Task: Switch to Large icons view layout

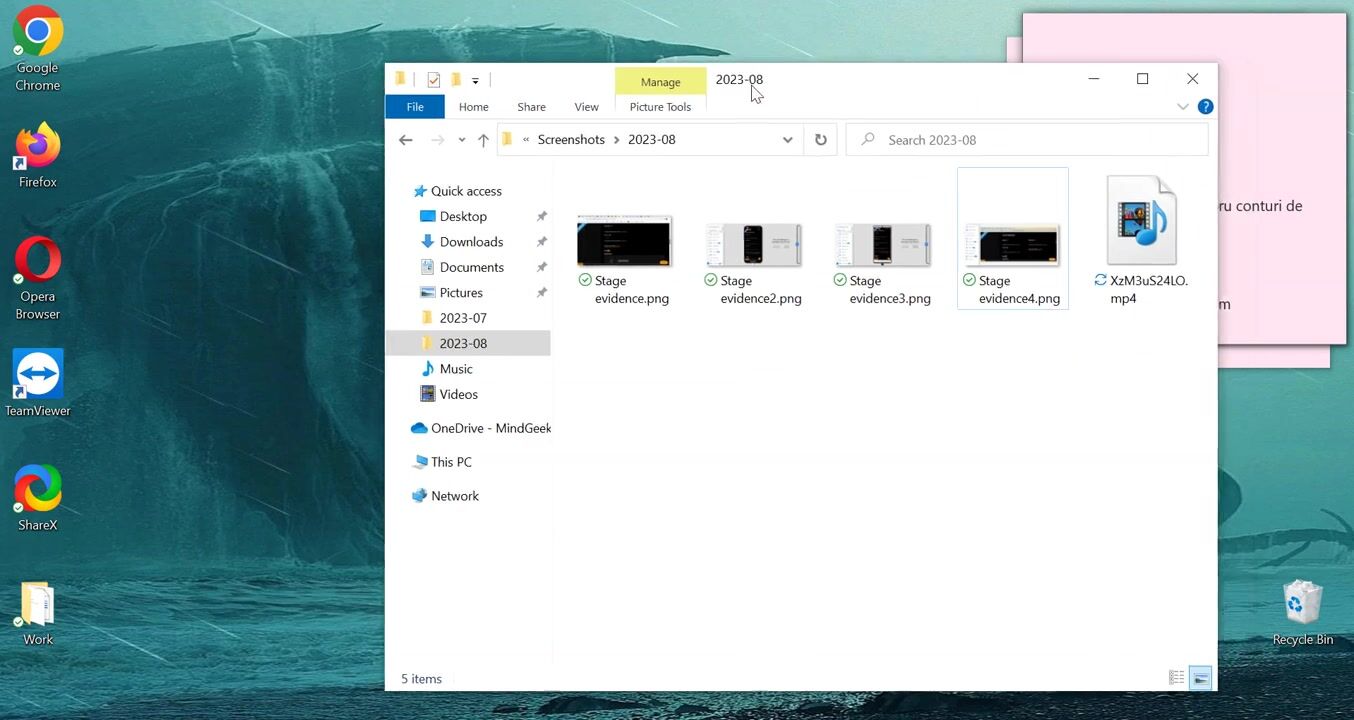Action: point(1200,678)
